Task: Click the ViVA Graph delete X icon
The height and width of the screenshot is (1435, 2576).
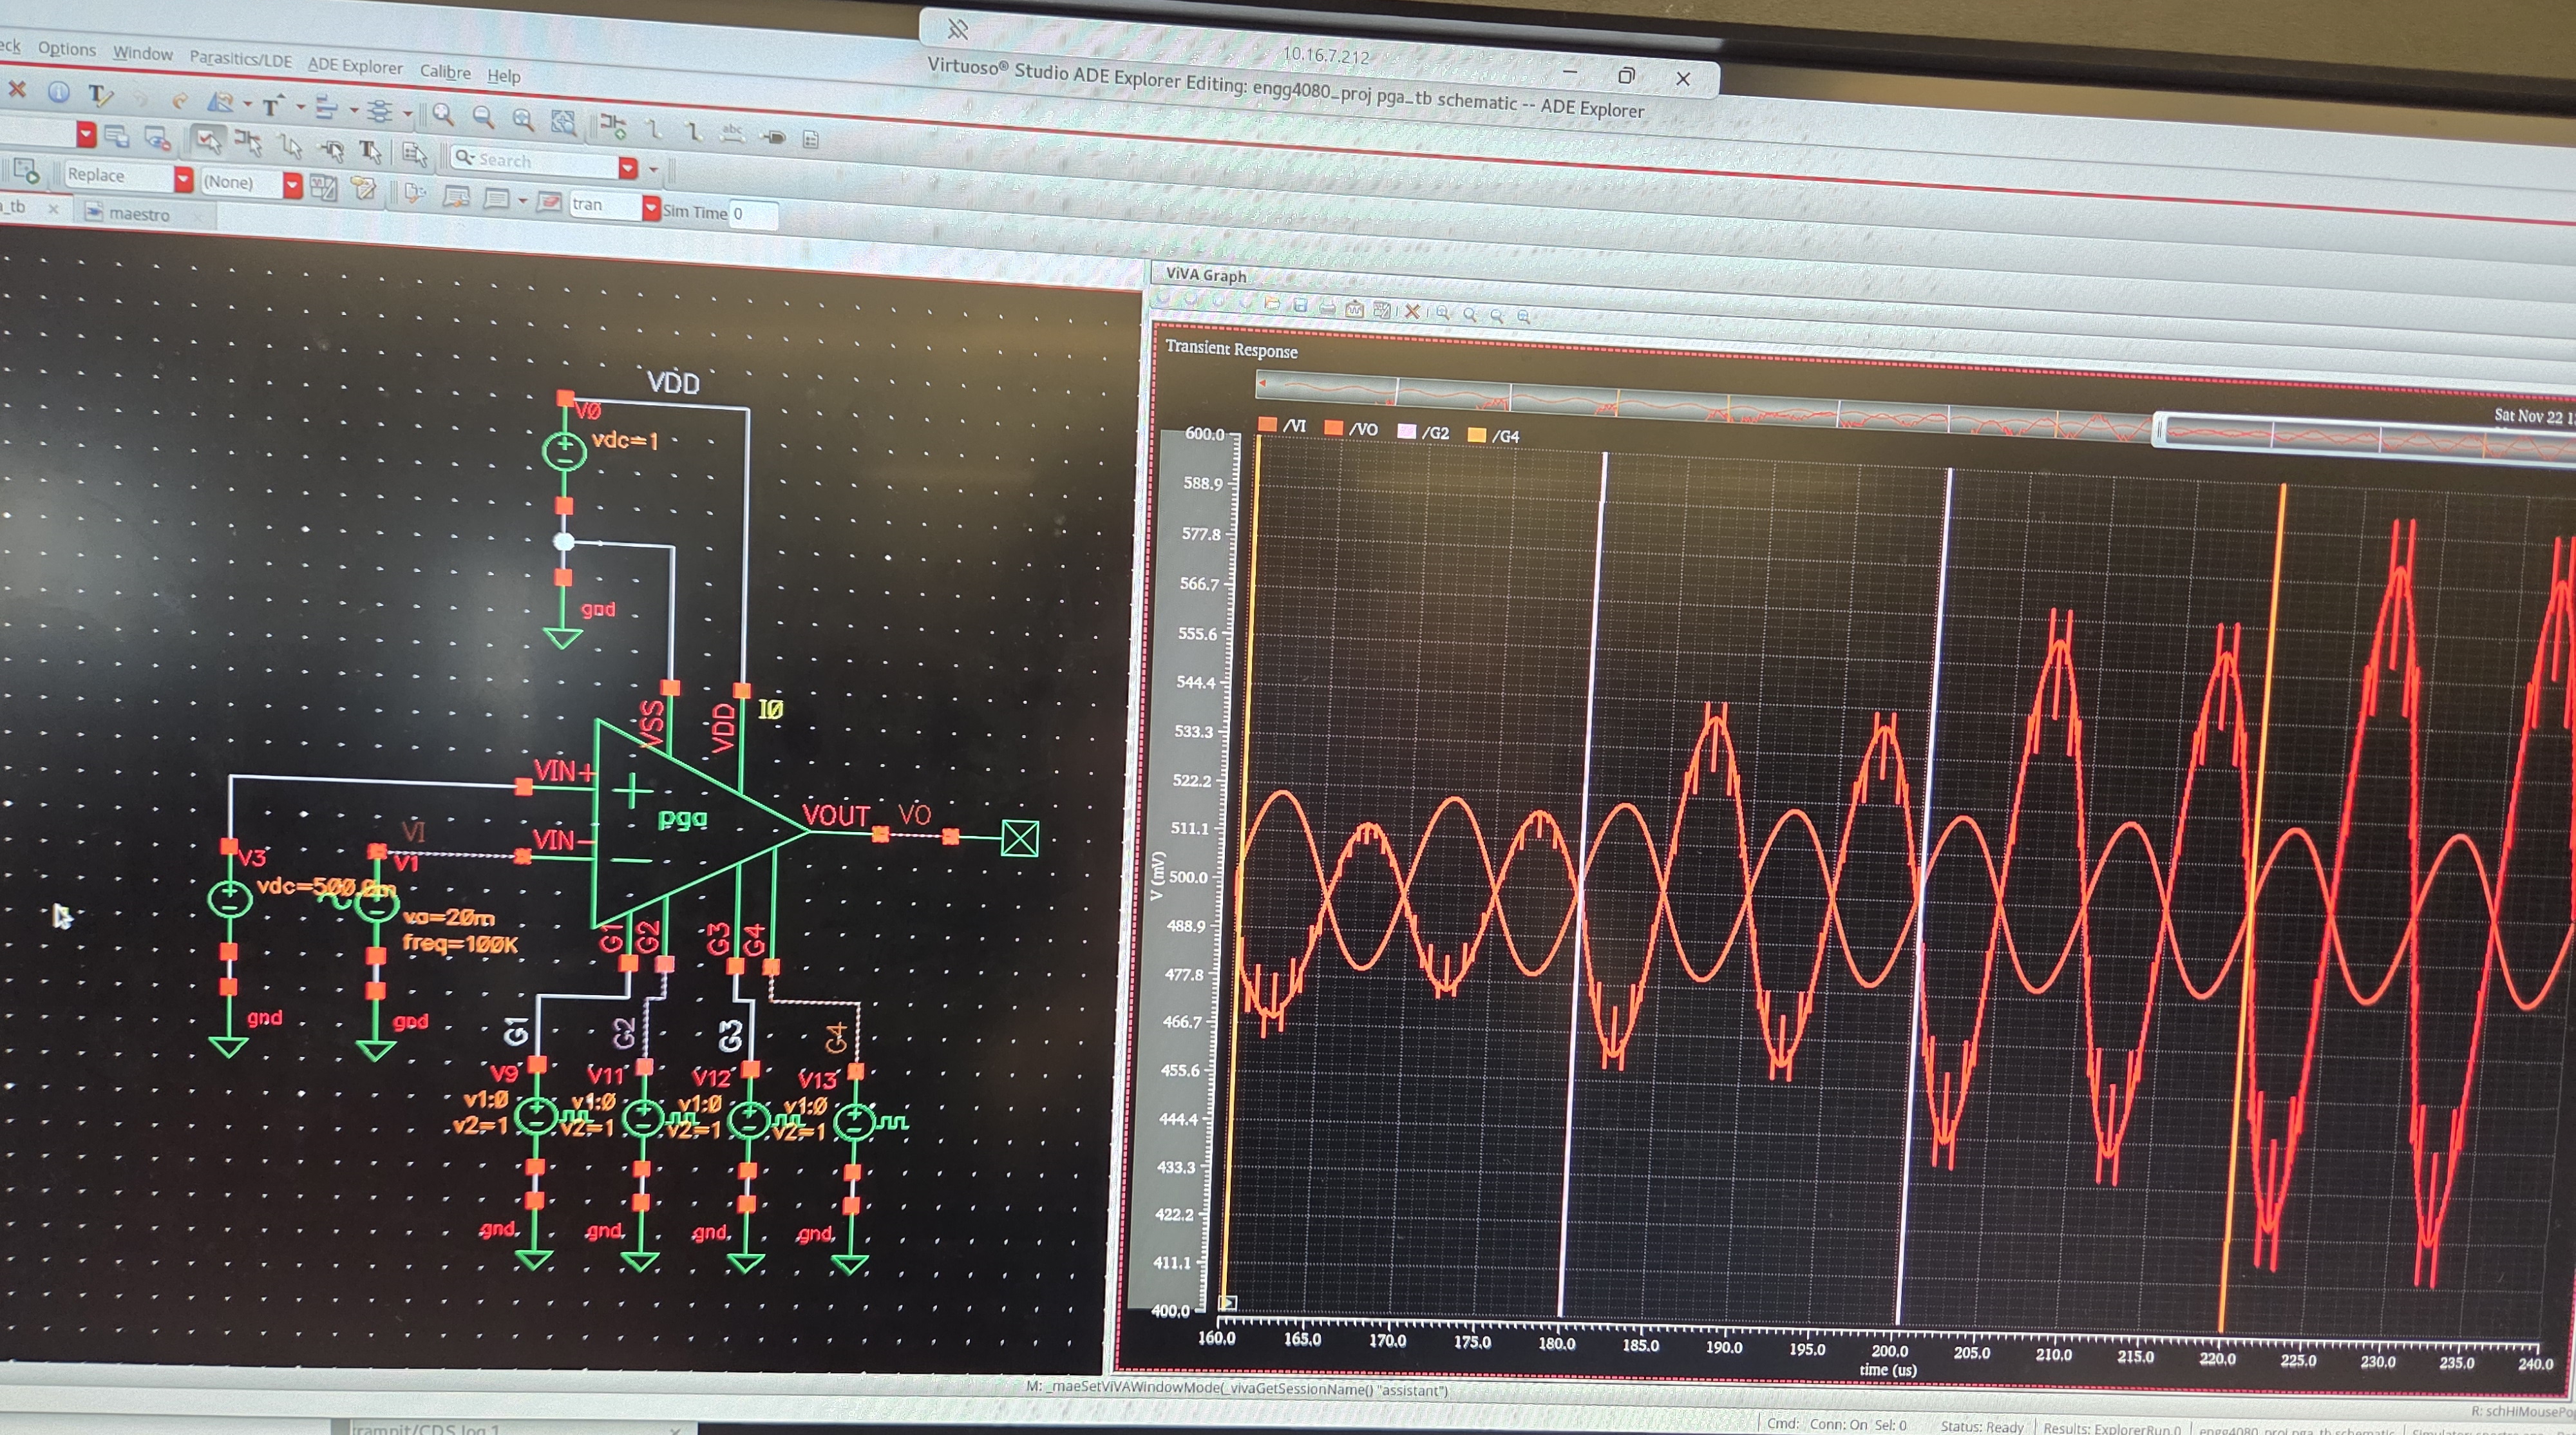Action: (1412, 311)
